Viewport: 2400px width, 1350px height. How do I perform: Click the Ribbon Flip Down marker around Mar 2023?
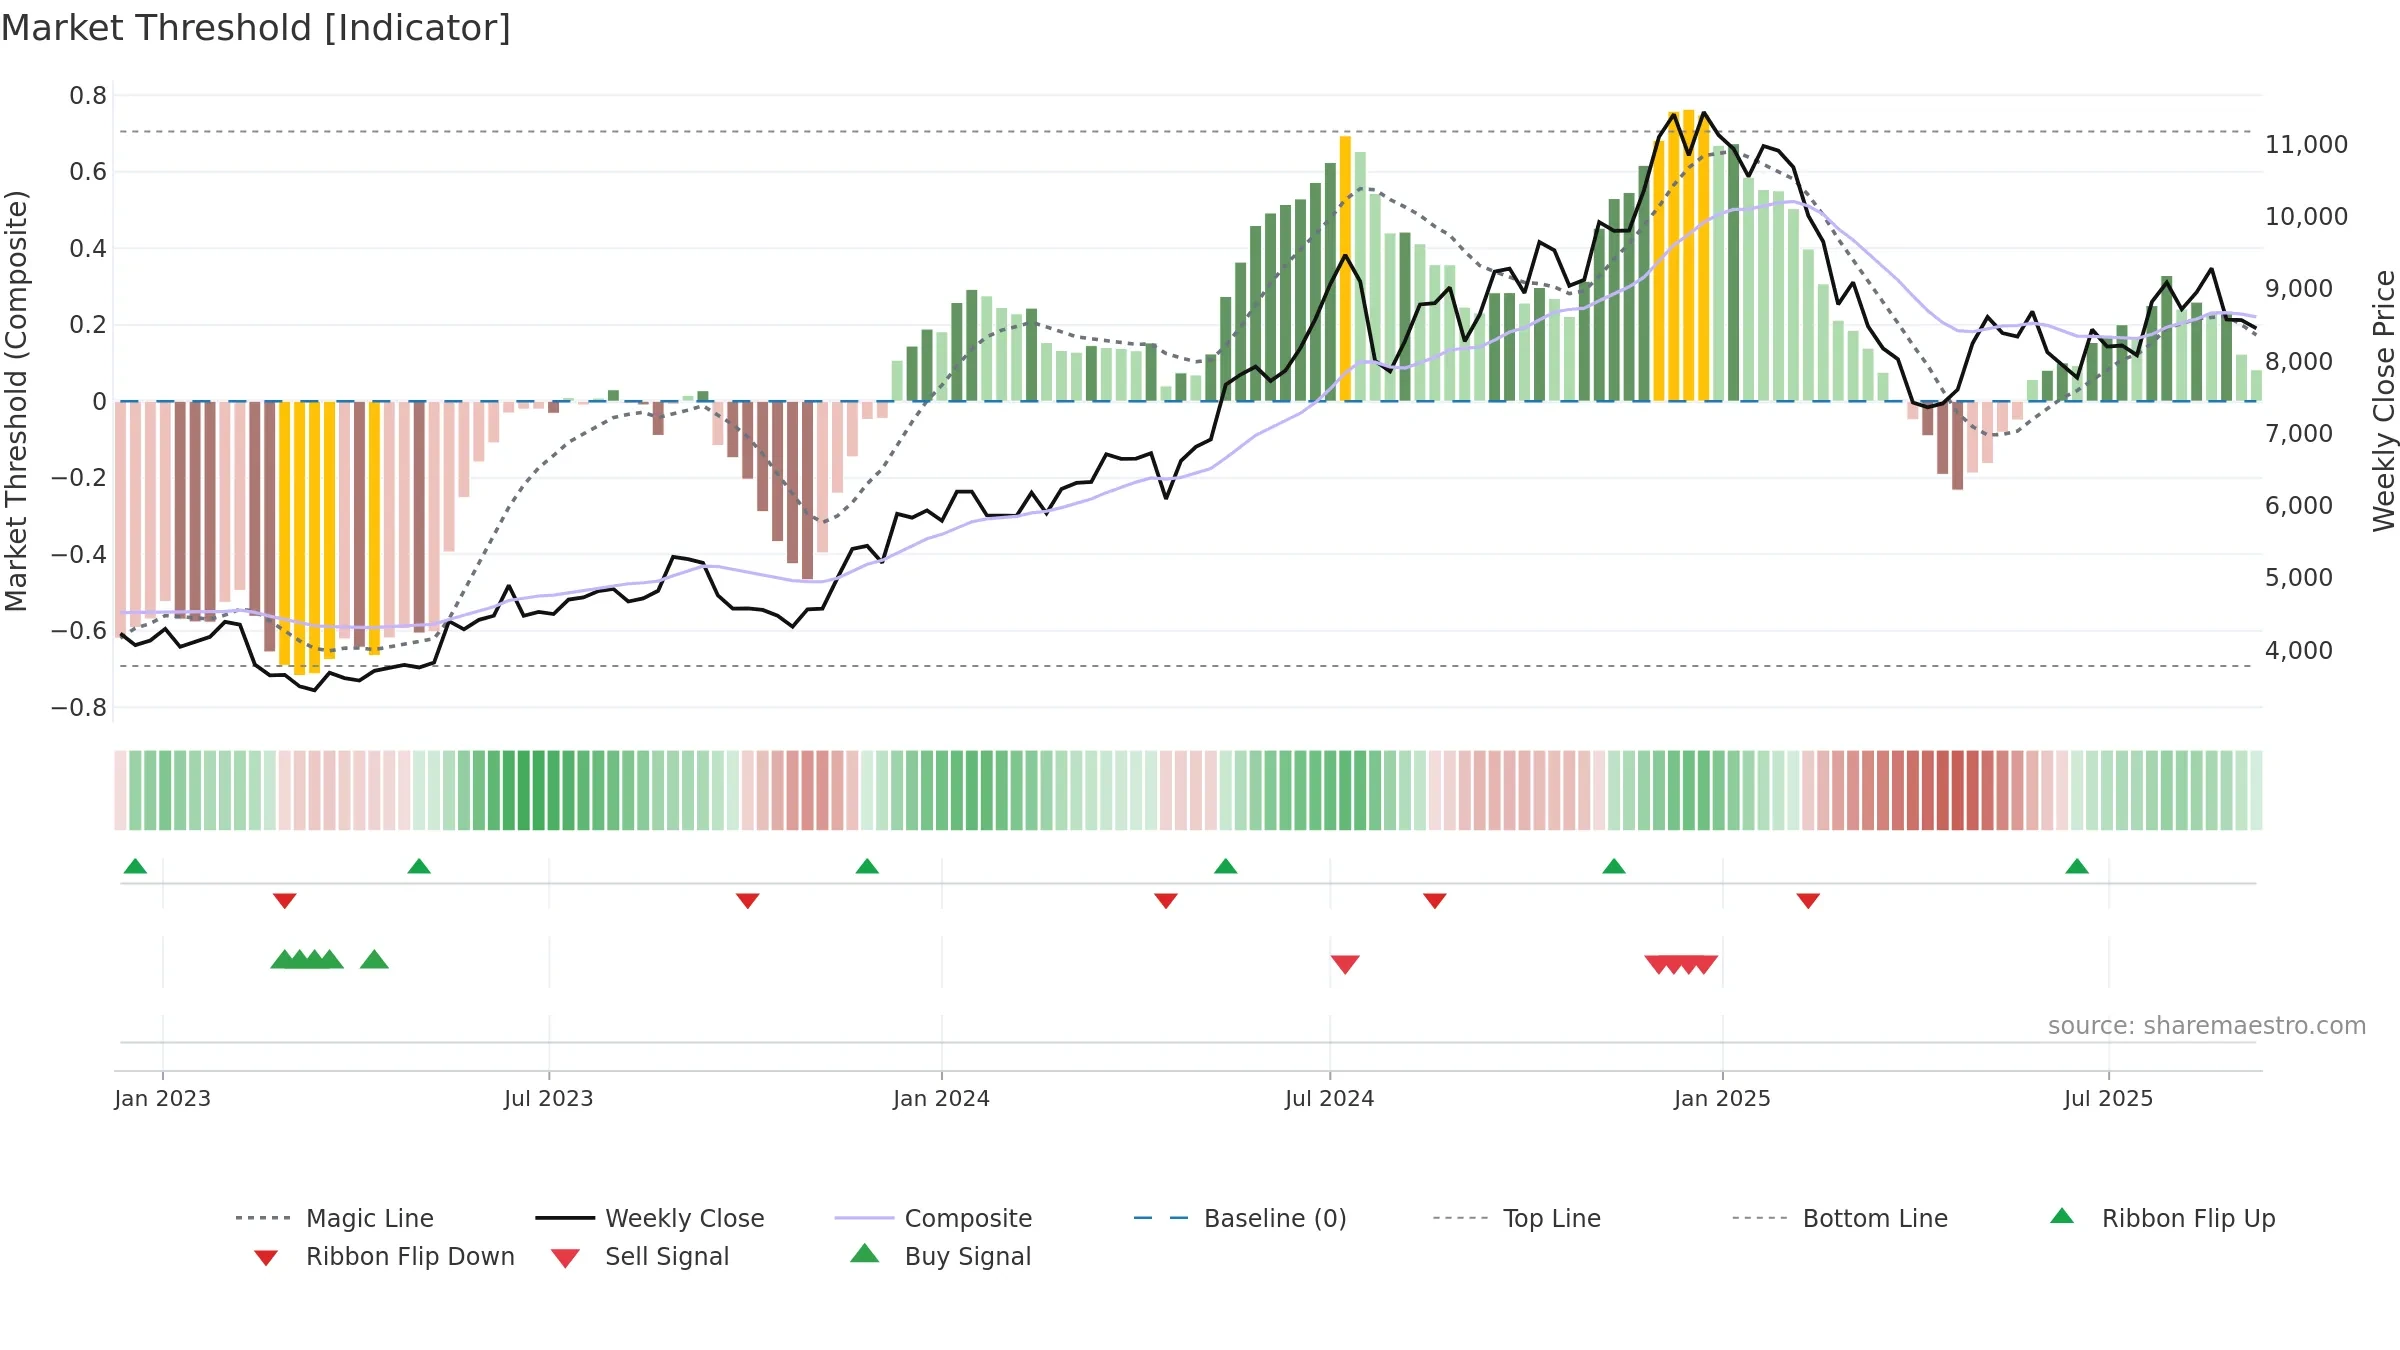point(284,901)
